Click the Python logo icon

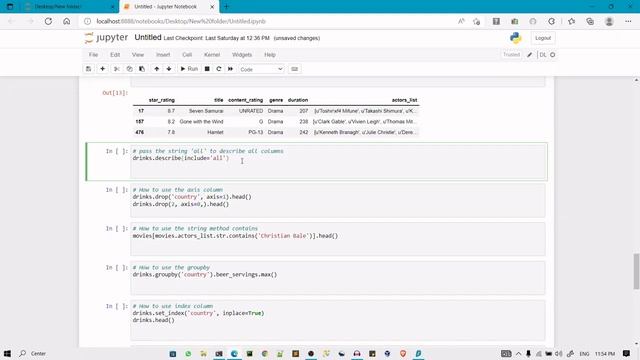(x=516, y=38)
